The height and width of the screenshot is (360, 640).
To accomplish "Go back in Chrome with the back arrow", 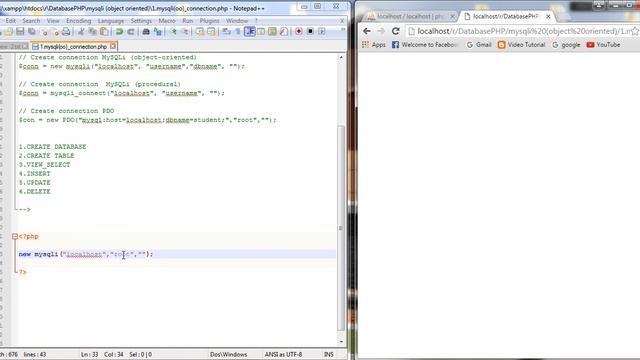I will point(367,31).
